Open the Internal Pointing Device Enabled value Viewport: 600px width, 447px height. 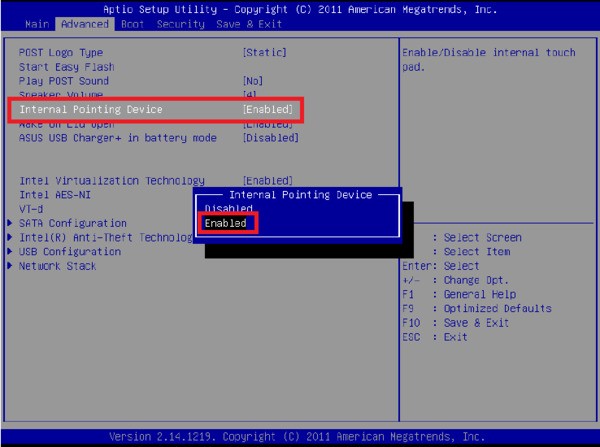click(x=268, y=109)
